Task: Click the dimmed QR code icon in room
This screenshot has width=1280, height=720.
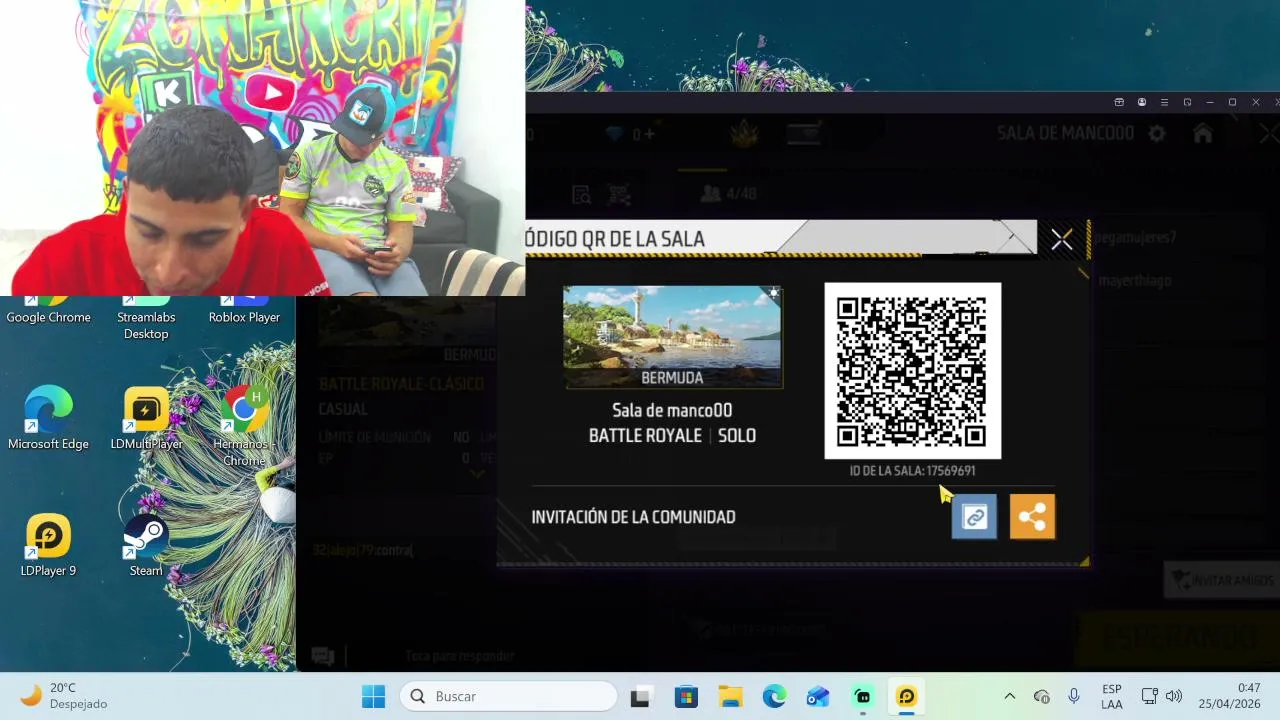Action: (x=620, y=194)
